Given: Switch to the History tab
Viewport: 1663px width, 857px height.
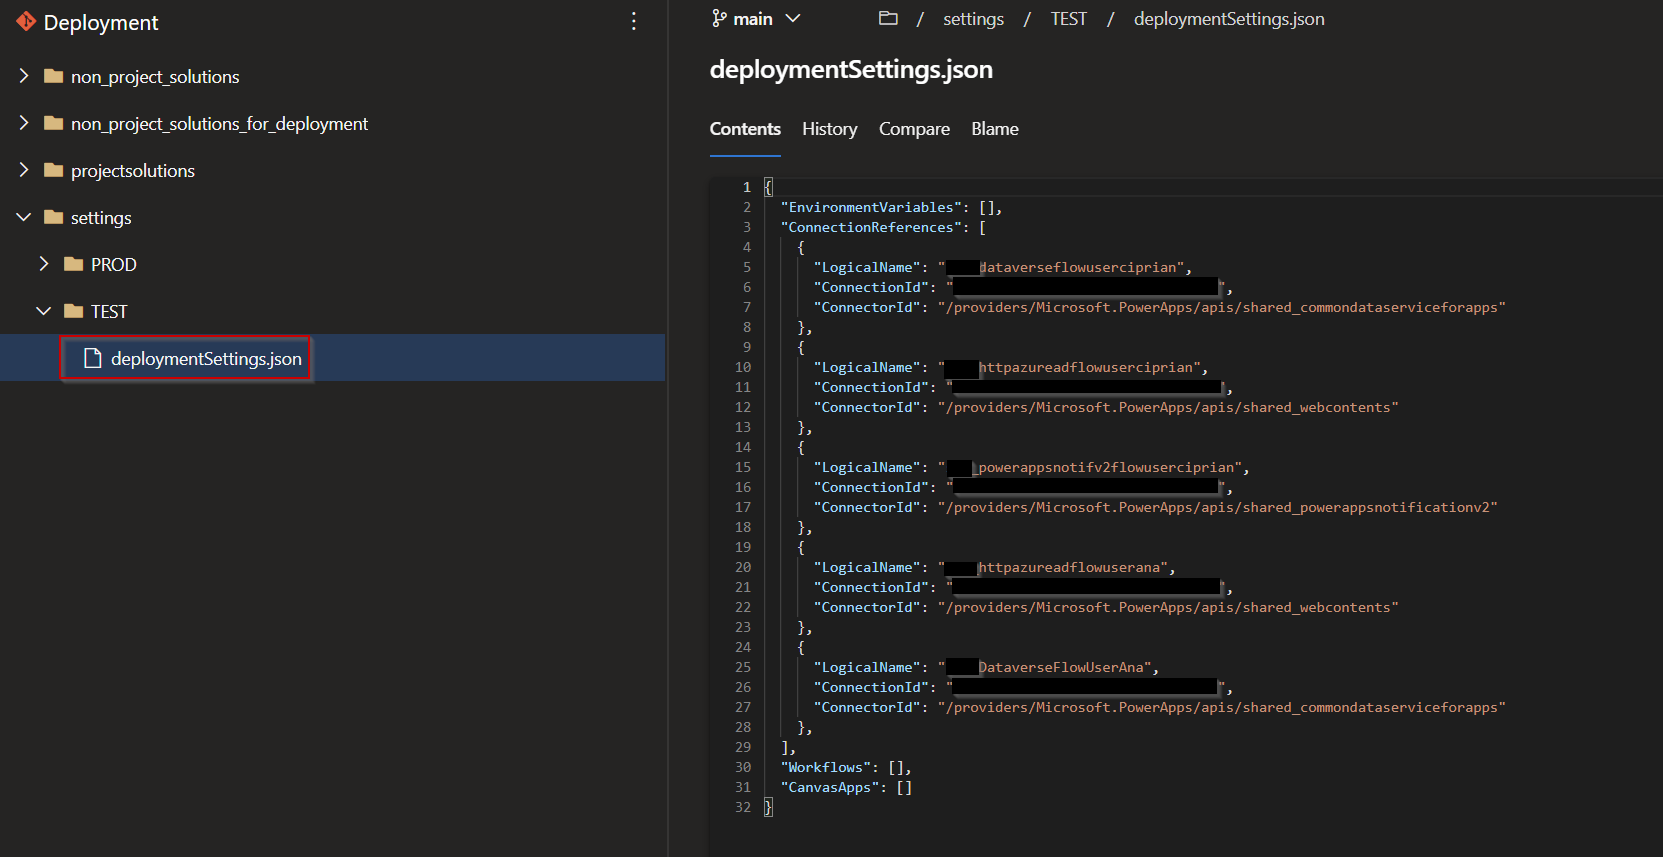Looking at the screenshot, I should [829, 129].
